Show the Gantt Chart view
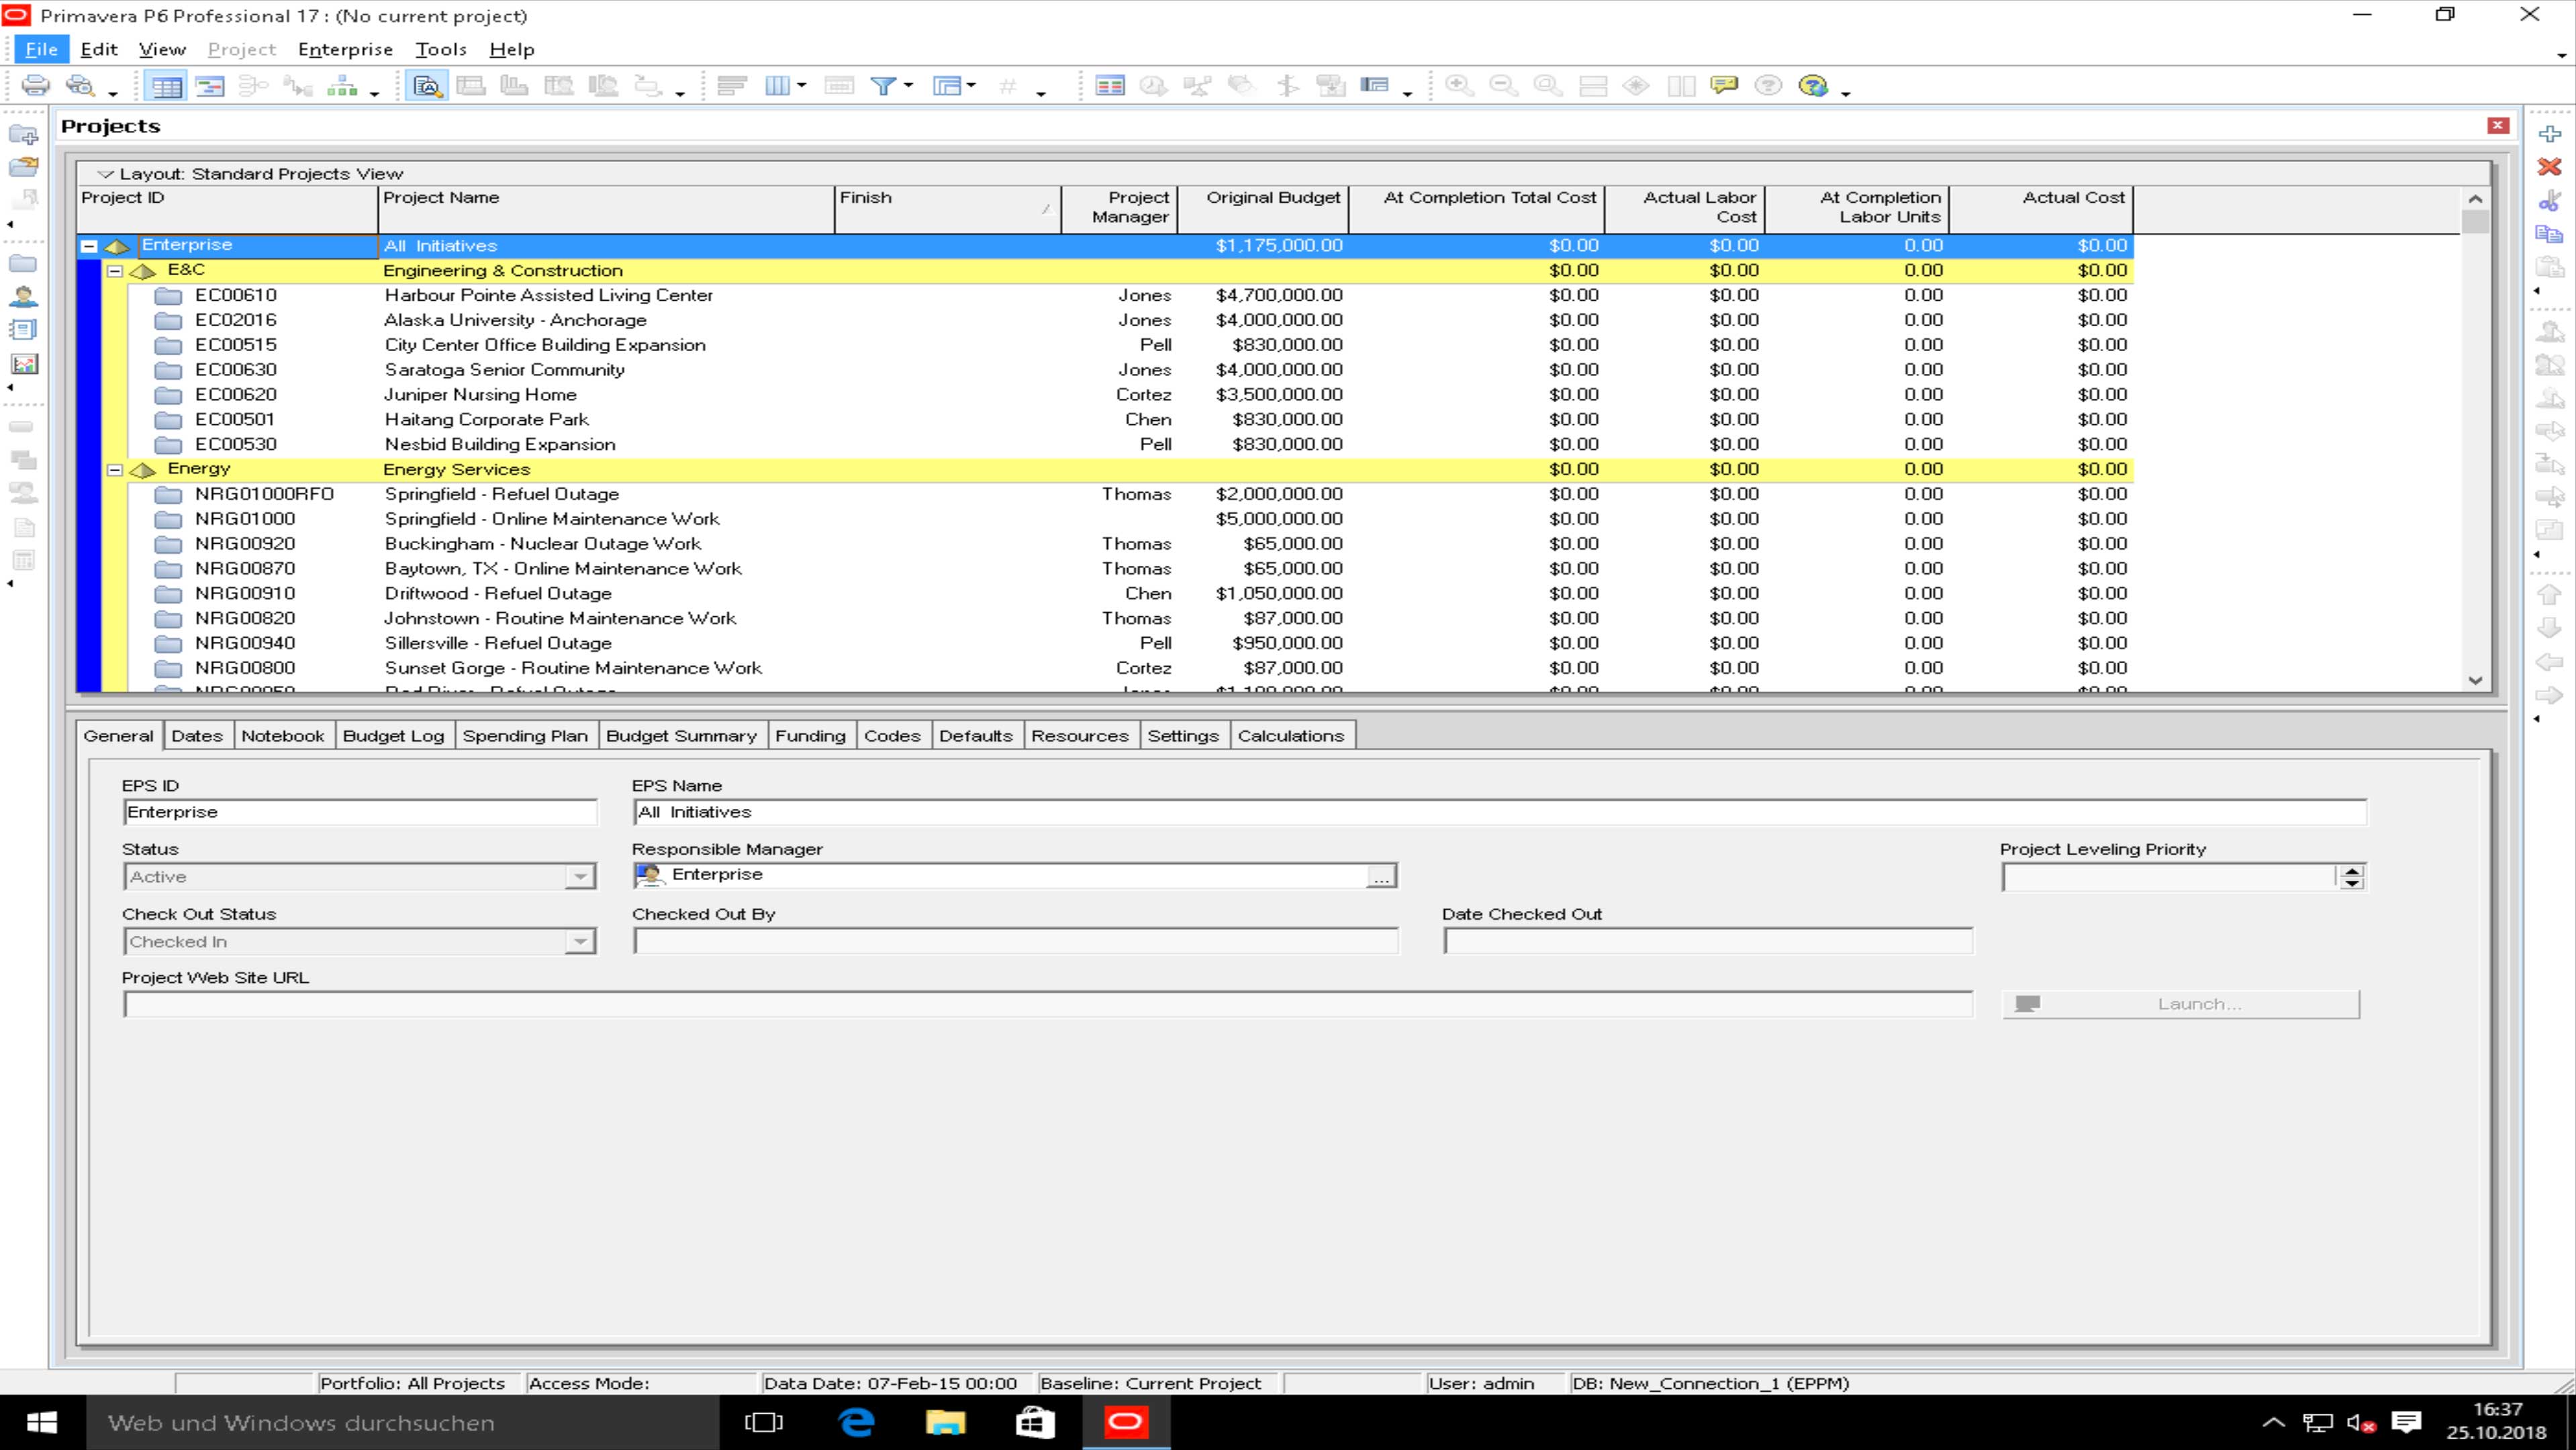This screenshot has height=1450, width=2576. click(x=209, y=86)
